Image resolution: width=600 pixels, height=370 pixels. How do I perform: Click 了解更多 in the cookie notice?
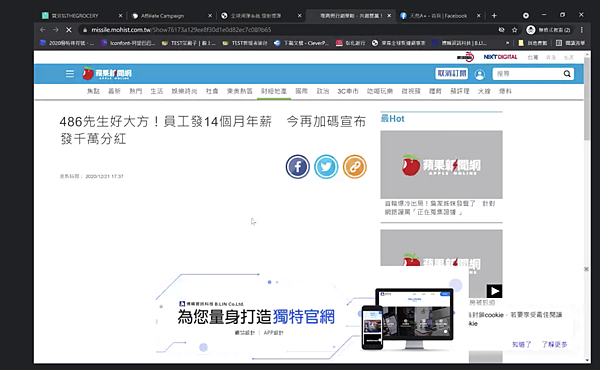[554, 344]
